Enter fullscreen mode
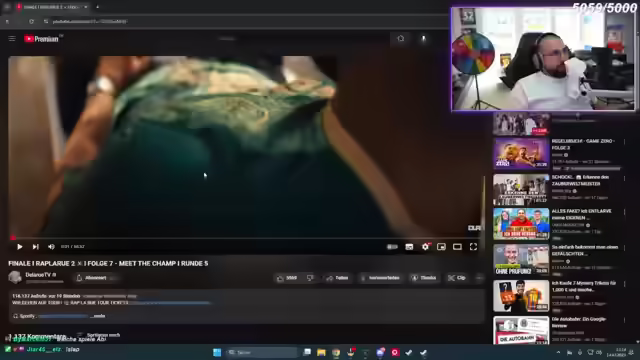The image size is (640, 360). click(x=473, y=247)
